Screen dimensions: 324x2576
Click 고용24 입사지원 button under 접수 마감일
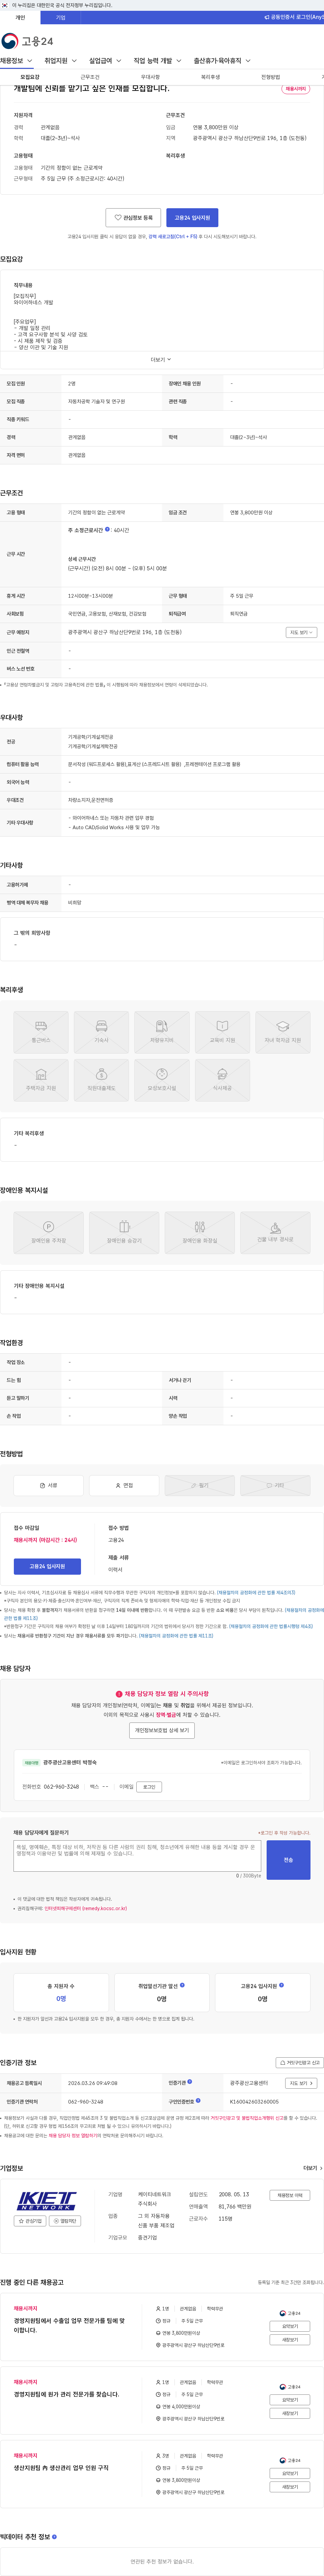pos(47,1566)
